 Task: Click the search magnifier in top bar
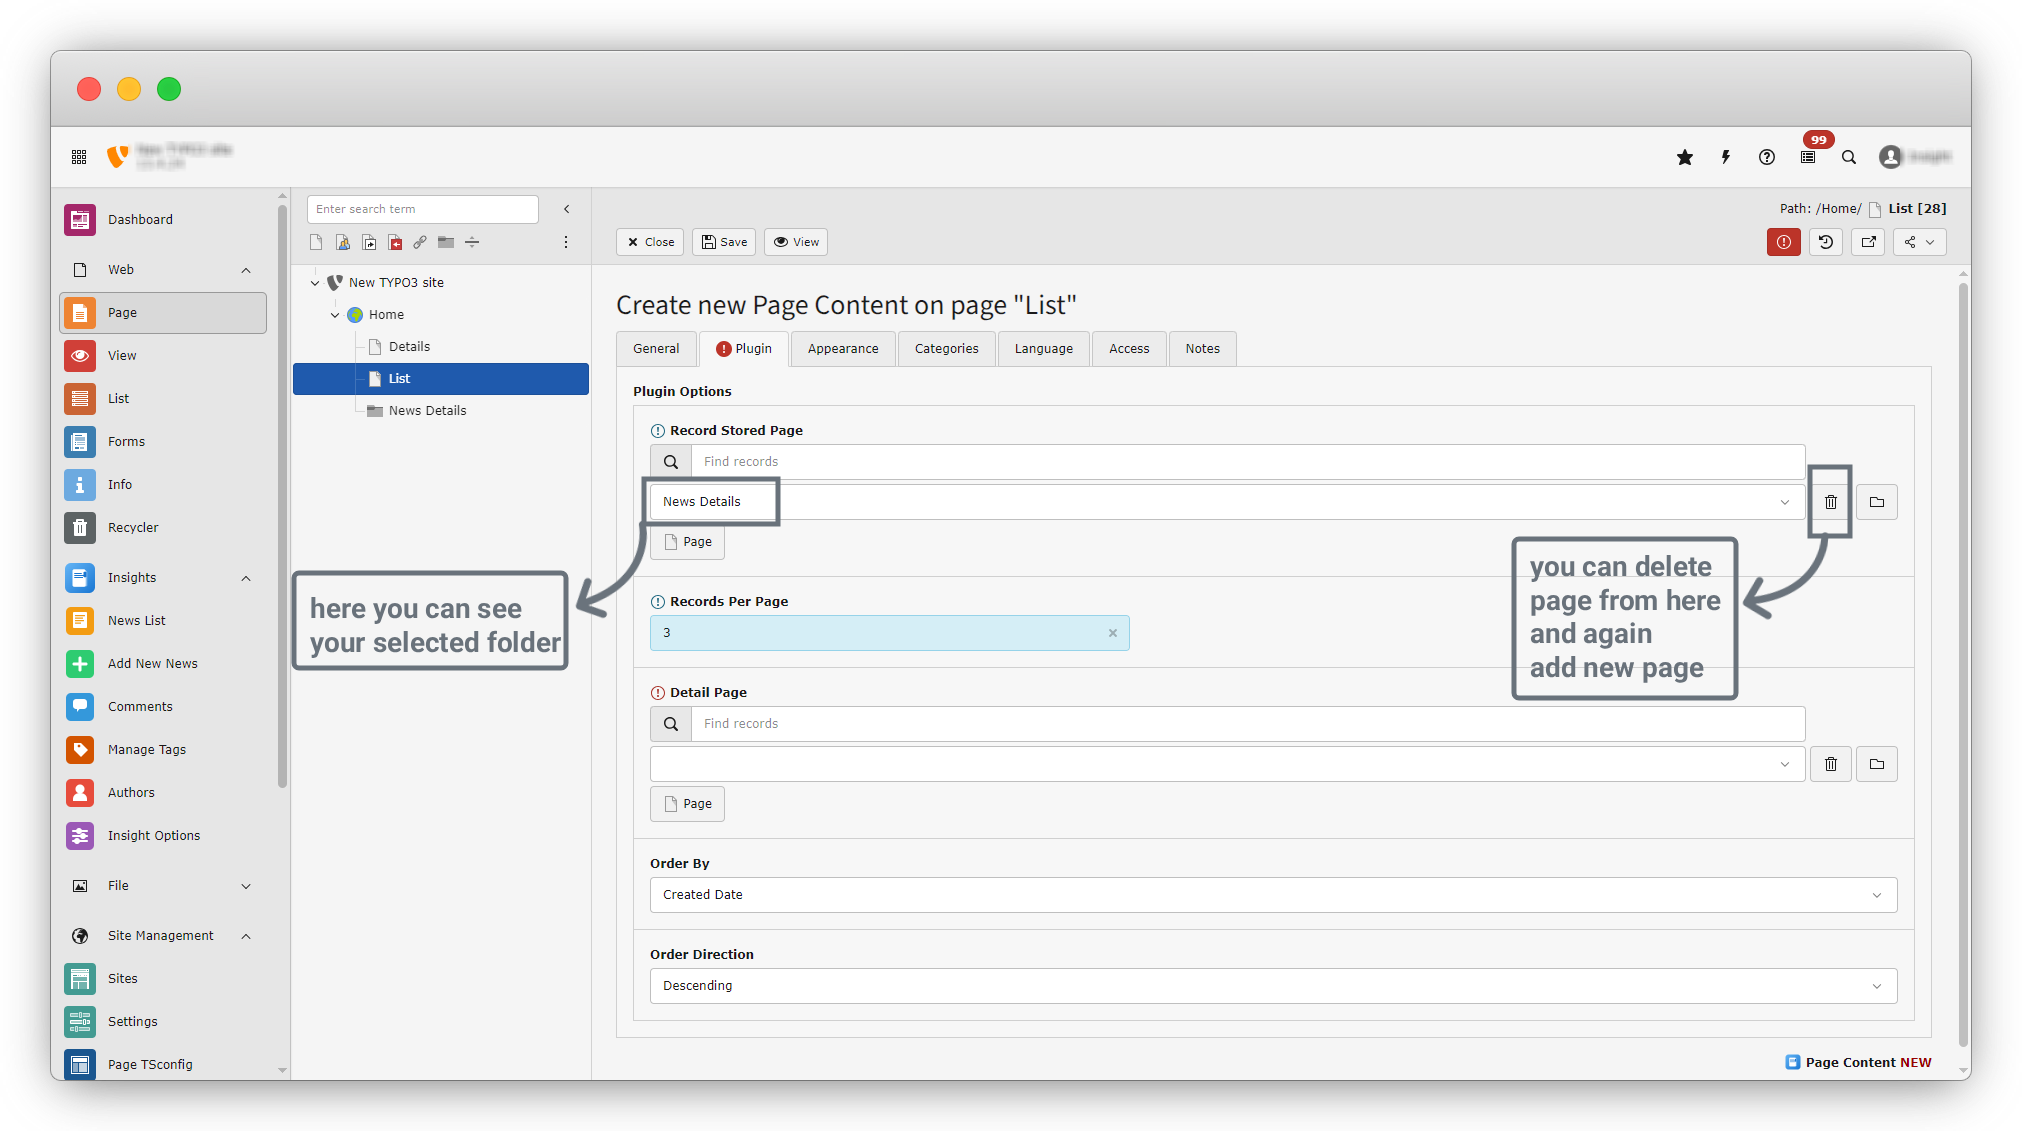(x=1849, y=157)
